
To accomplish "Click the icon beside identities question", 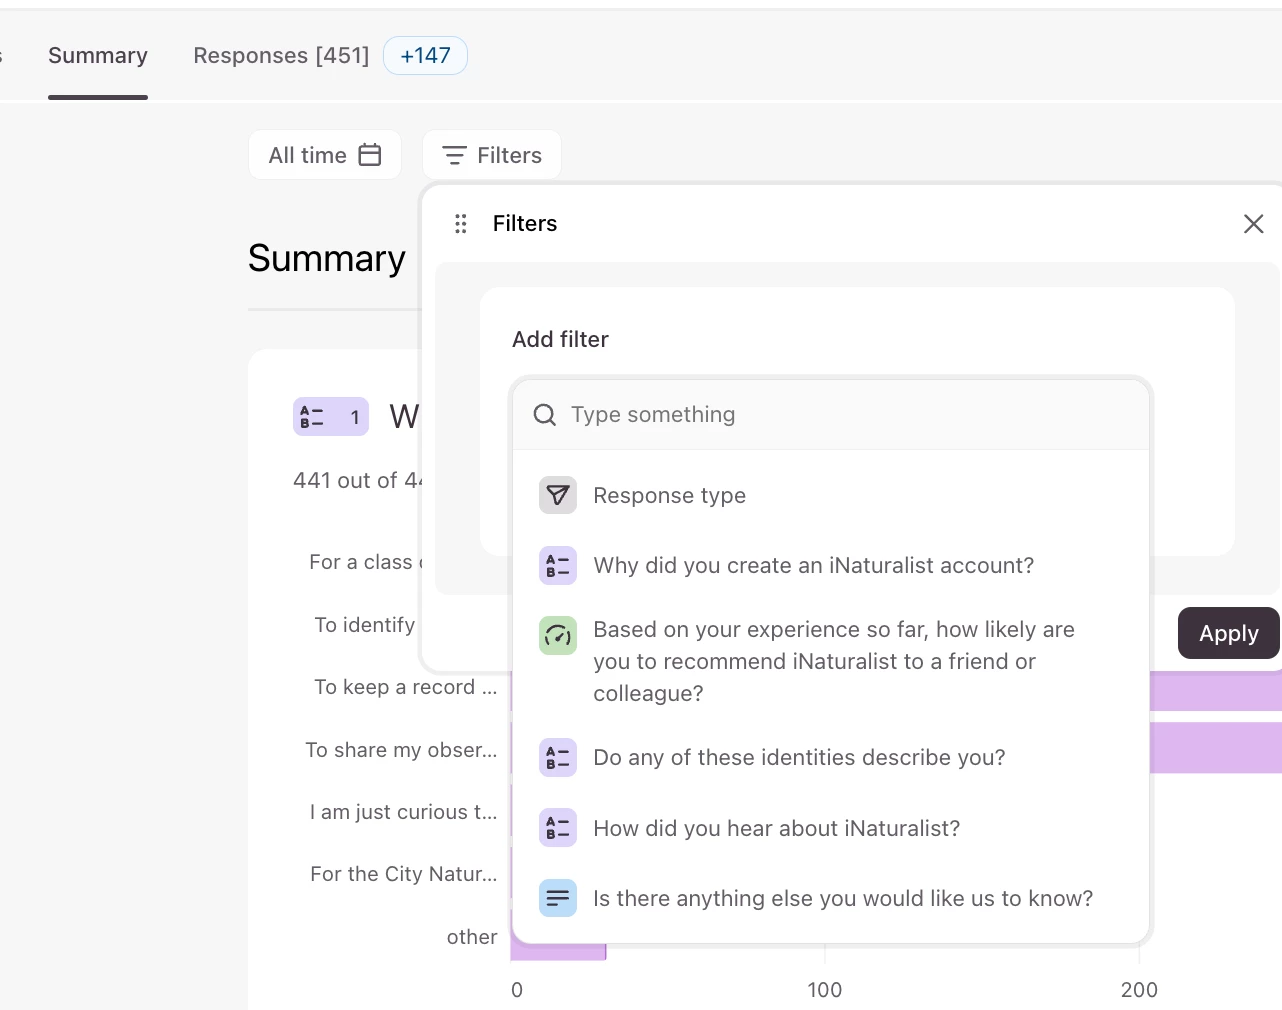I will (x=558, y=757).
